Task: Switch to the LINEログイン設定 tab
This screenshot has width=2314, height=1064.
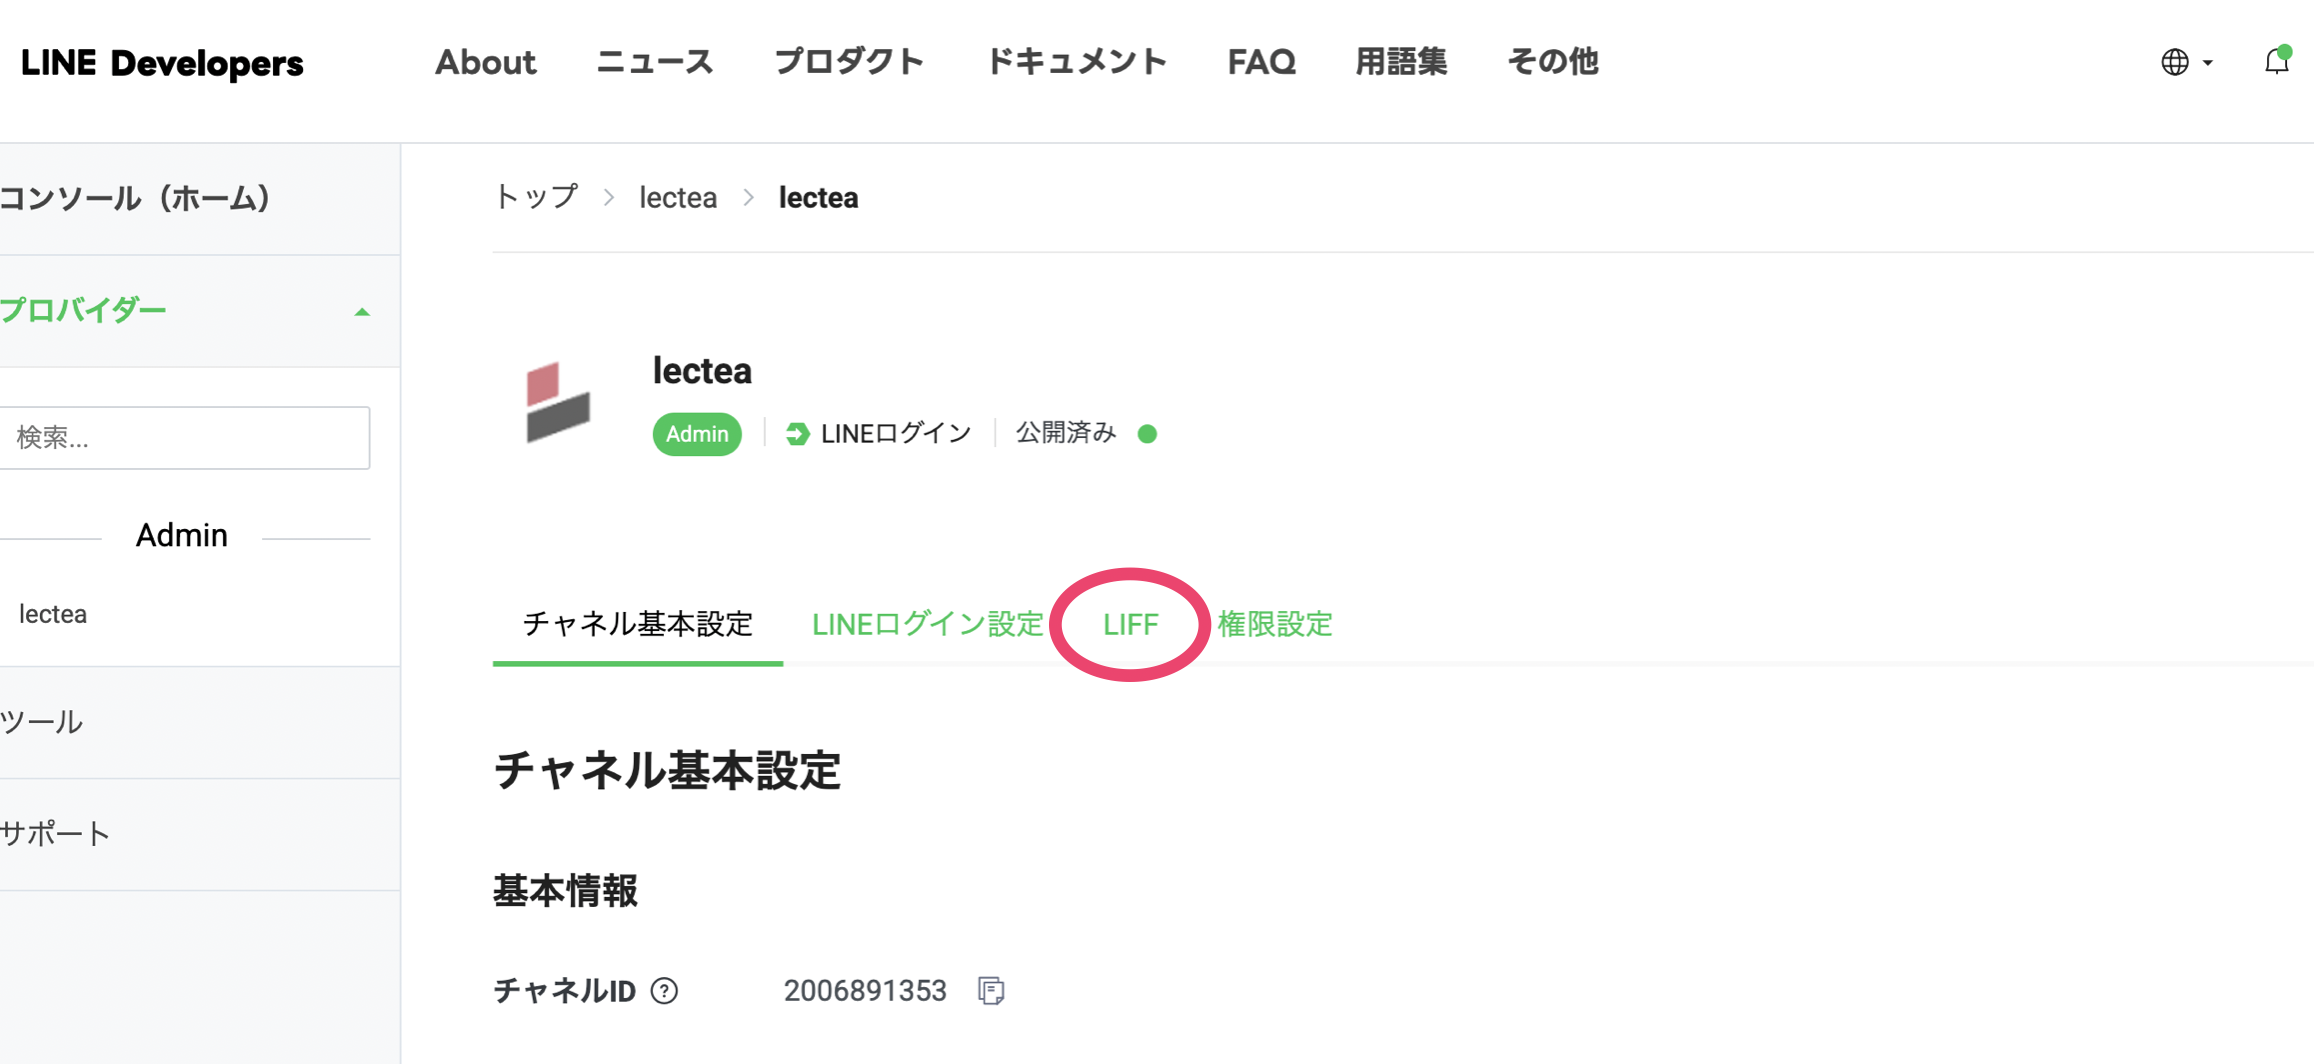Action: [x=928, y=624]
